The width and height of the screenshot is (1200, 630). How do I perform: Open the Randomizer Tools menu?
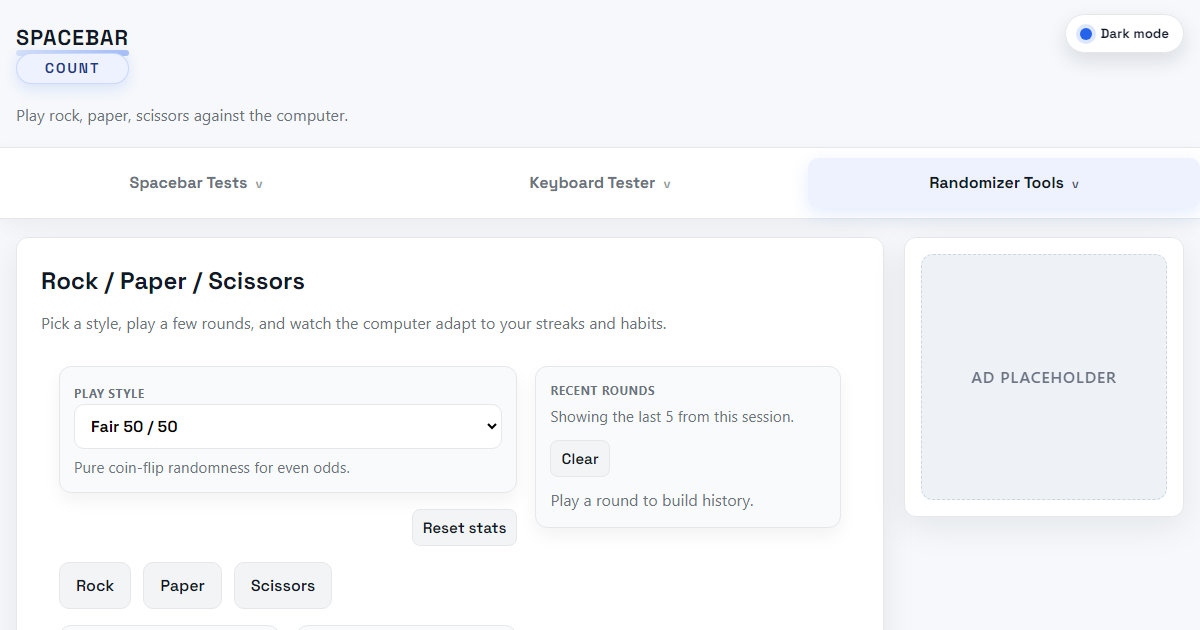pos(1004,183)
